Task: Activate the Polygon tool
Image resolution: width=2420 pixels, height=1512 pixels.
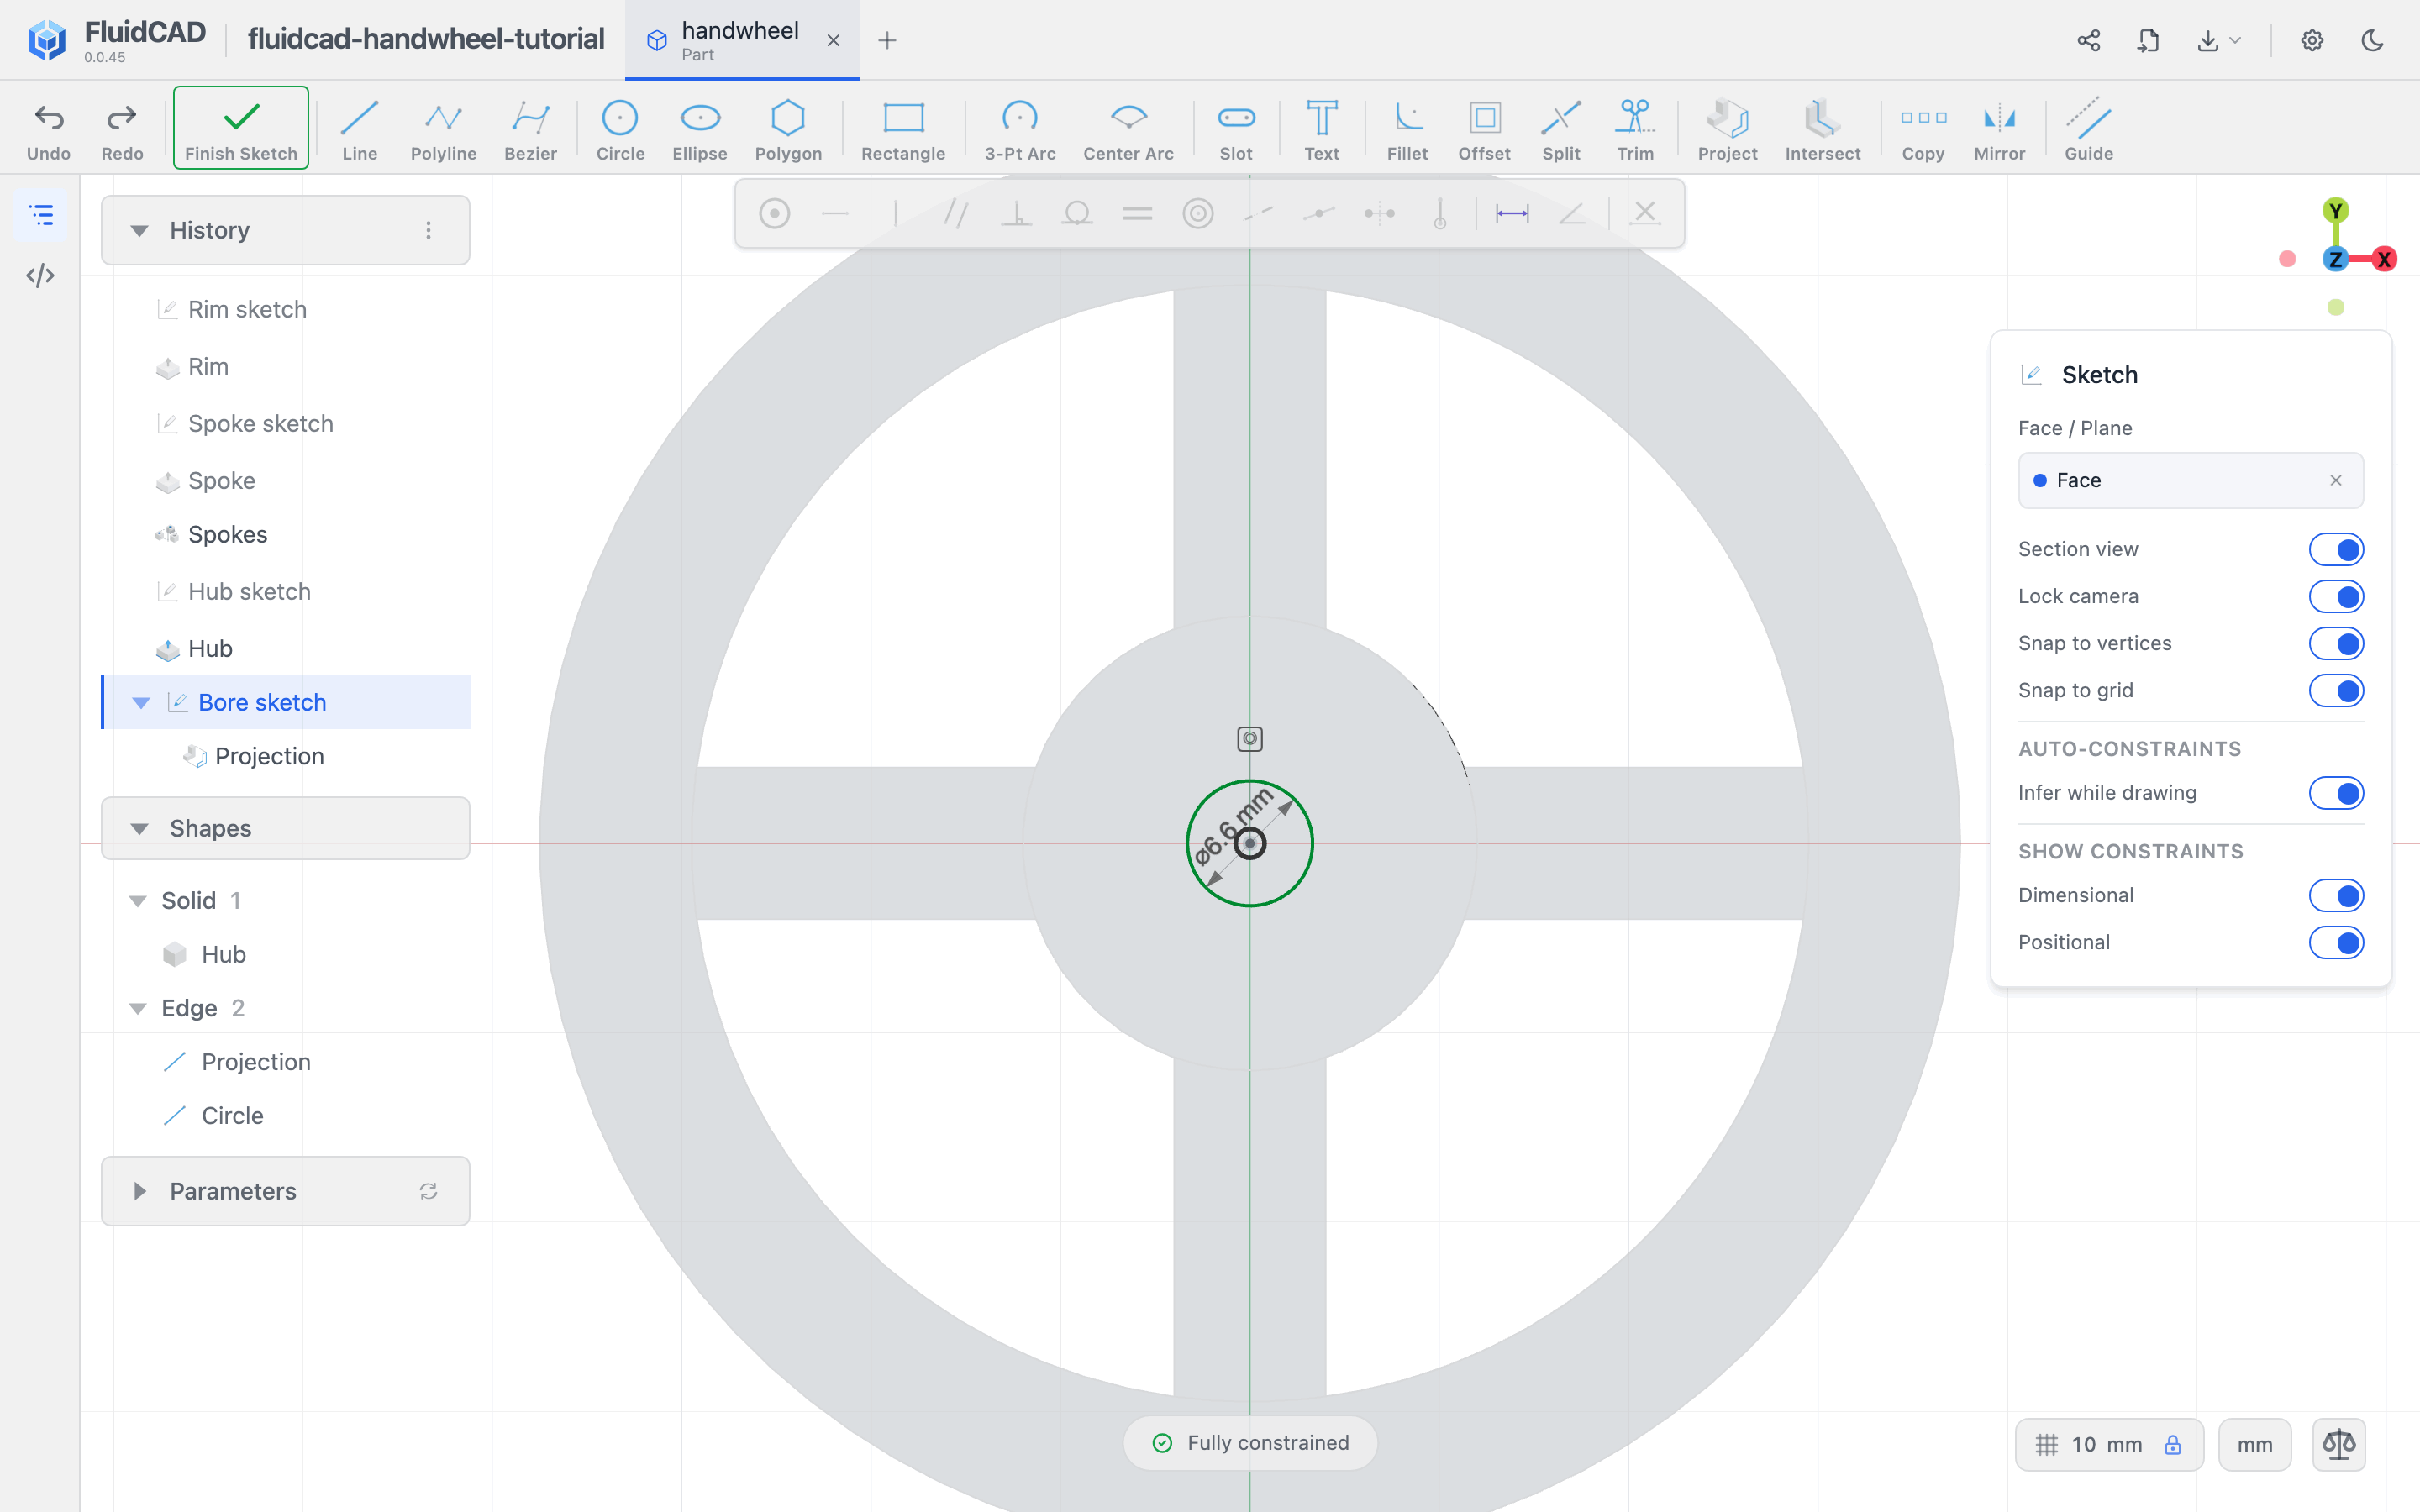Action: point(788,130)
